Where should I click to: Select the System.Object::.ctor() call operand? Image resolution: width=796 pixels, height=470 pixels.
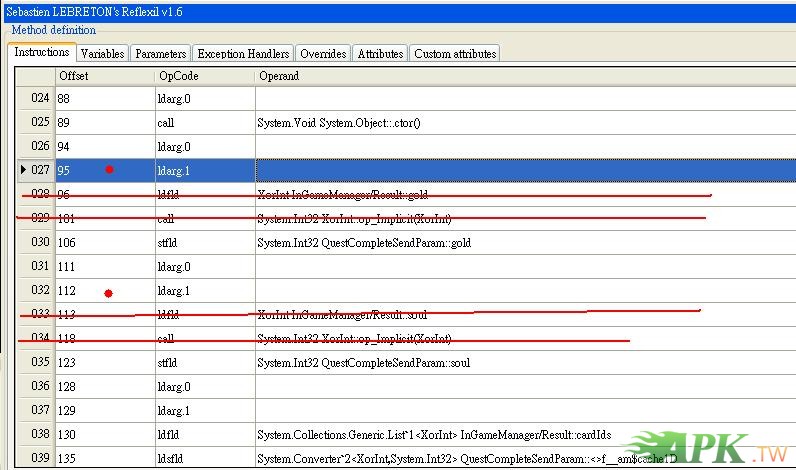pyautogui.click(x=339, y=123)
